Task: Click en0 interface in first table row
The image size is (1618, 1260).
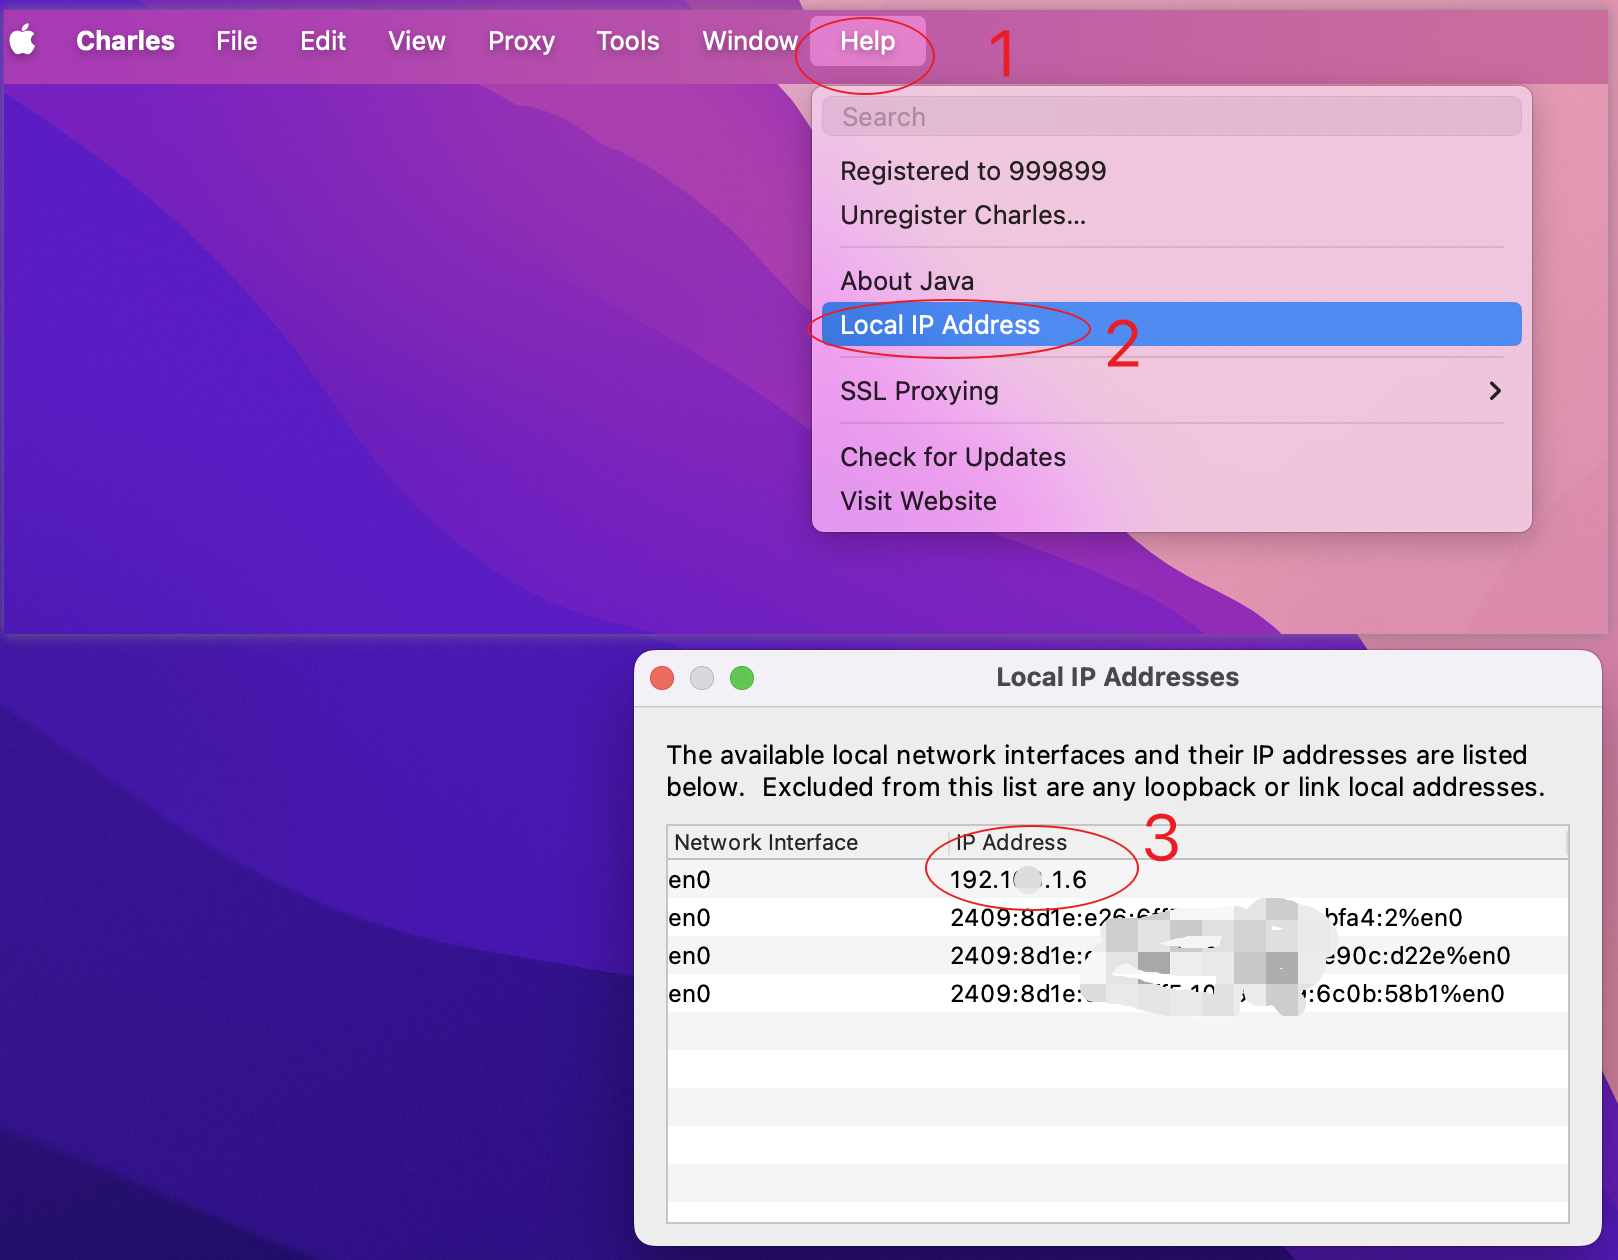Action: [x=690, y=880]
